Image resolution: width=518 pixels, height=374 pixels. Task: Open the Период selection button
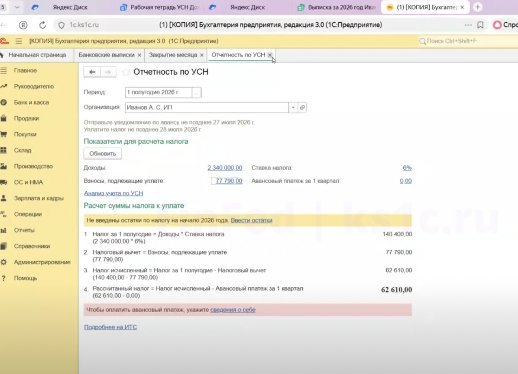click(x=197, y=92)
